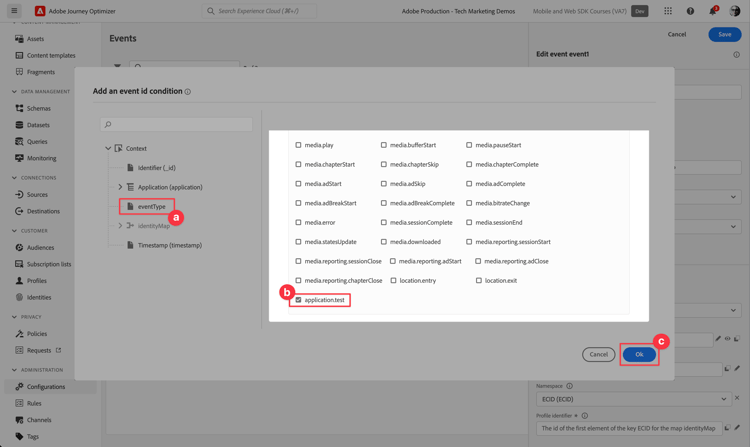
Task: Open the app switcher grid icon
Action: tap(668, 11)
